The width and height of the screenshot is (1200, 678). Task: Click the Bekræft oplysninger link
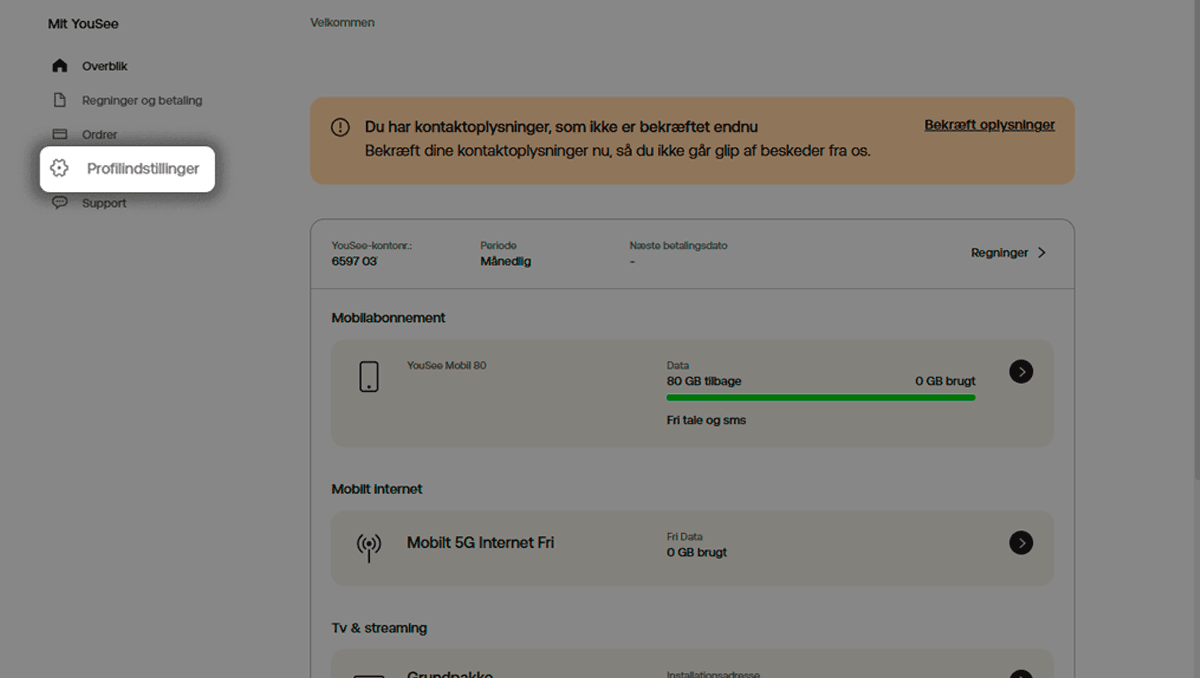click(x=989, y=125)
